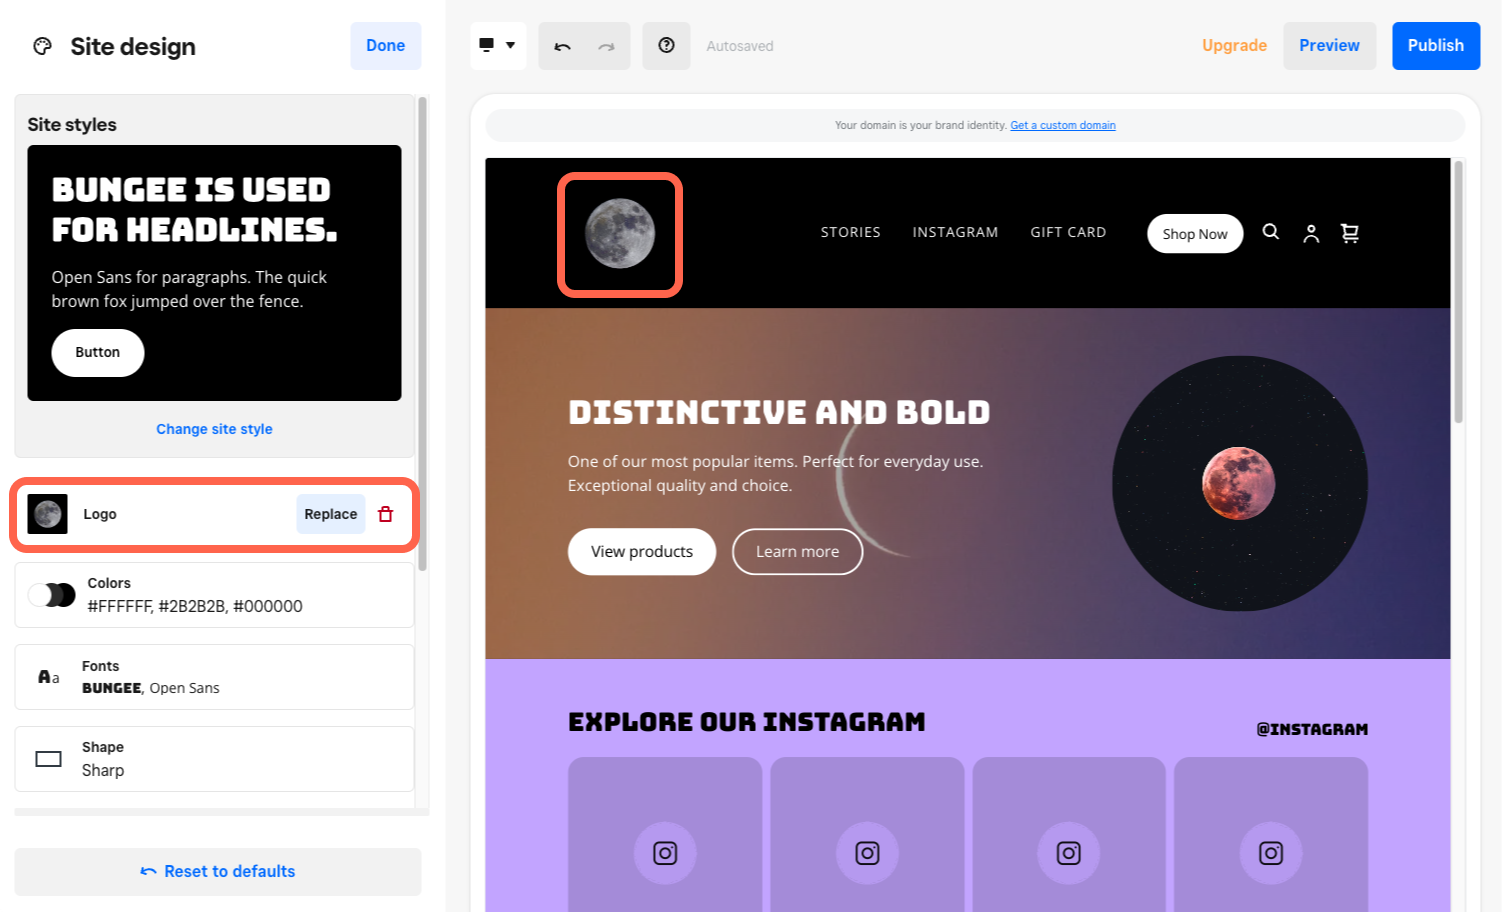The height and width of the screenshot is (912, 1502).
Task: Open the Shape Sharp setting
Action: pos(214,759)
